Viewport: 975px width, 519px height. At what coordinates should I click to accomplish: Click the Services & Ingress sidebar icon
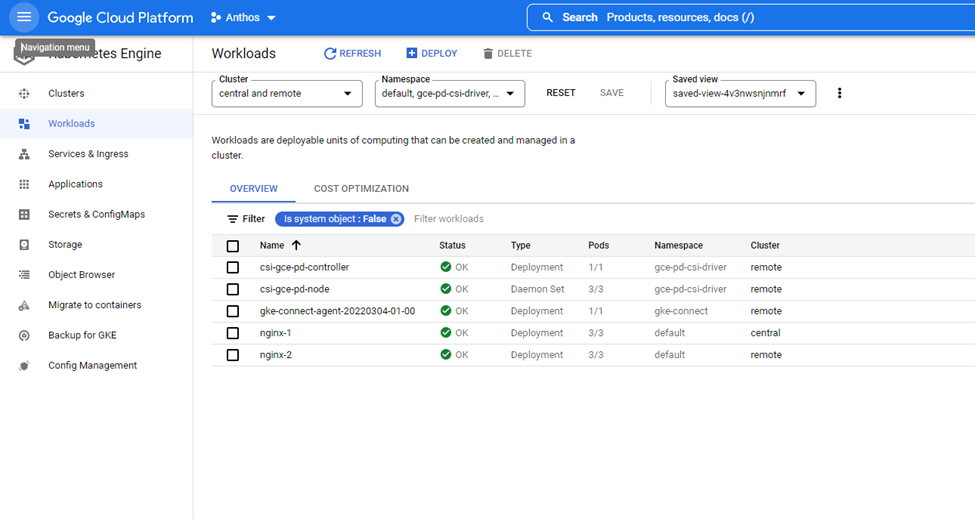[x=24, y=154]
